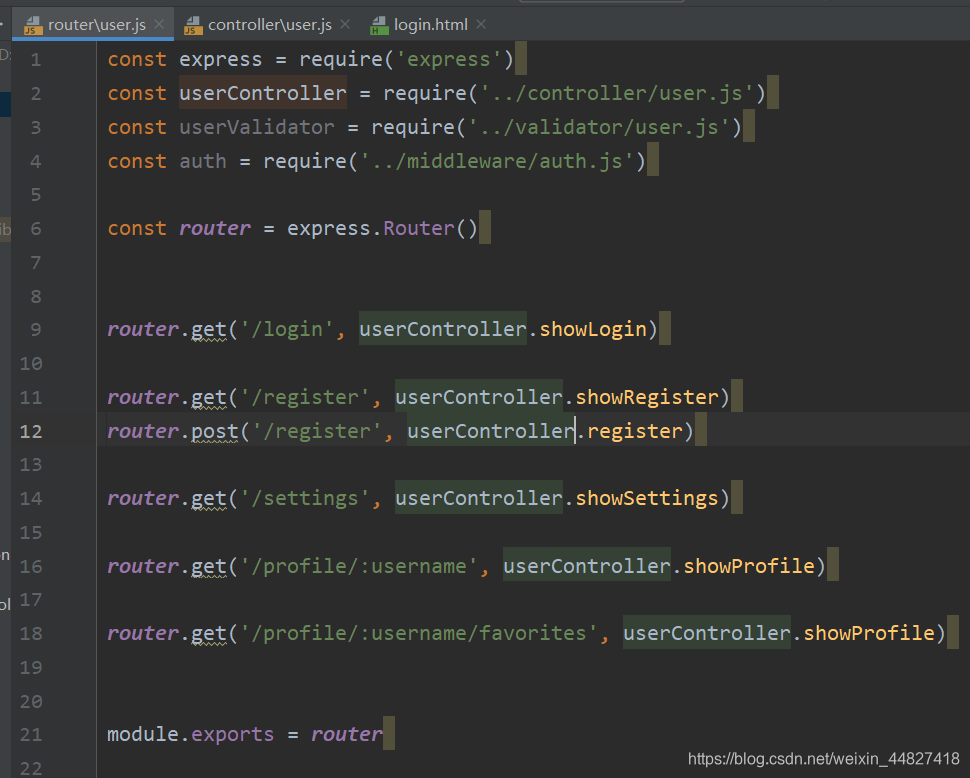Image resolution: width=970 pixels, height=778 pixels.
Task: Click 'exports' on line 21
Action: [233, 735]
